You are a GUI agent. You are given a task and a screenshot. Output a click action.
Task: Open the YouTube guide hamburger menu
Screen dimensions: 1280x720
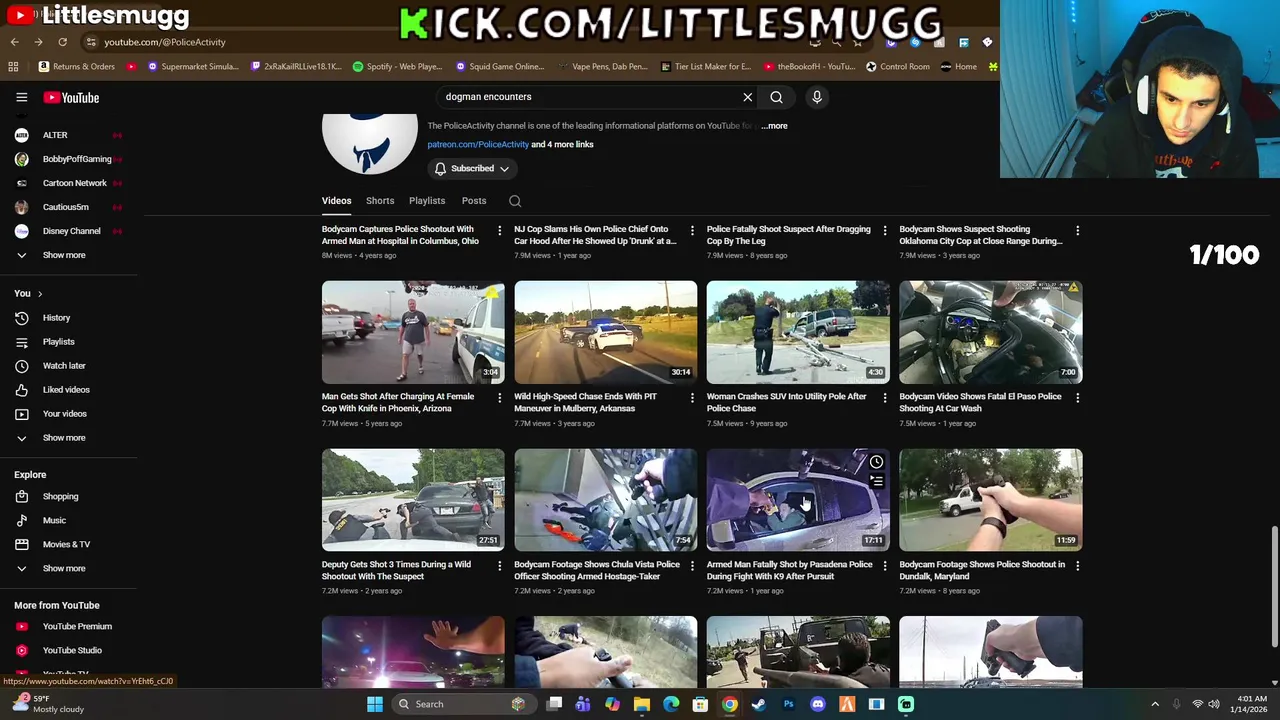[21, 97]
